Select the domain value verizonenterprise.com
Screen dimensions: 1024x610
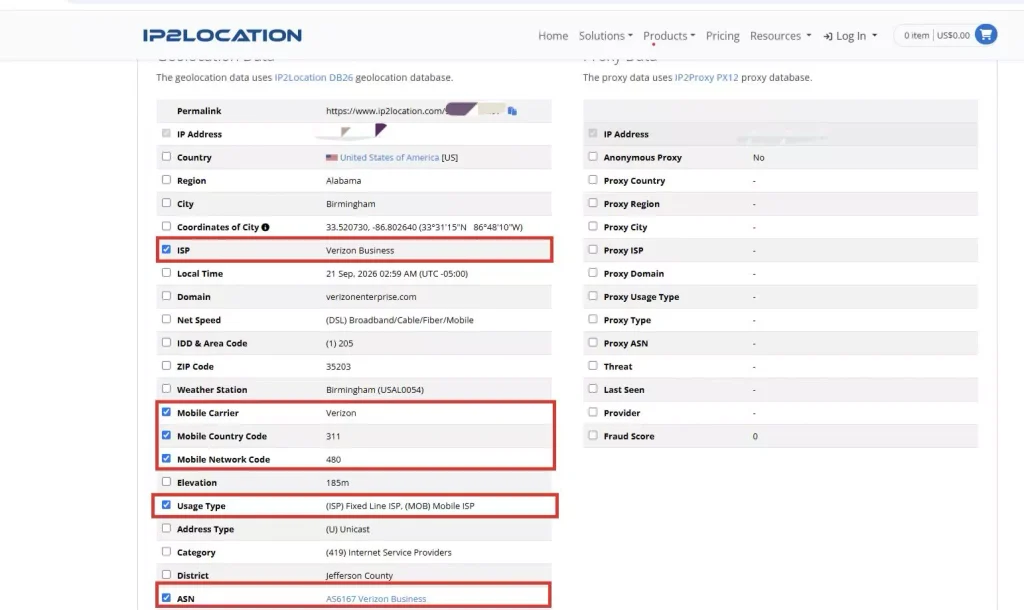[371, 297]
